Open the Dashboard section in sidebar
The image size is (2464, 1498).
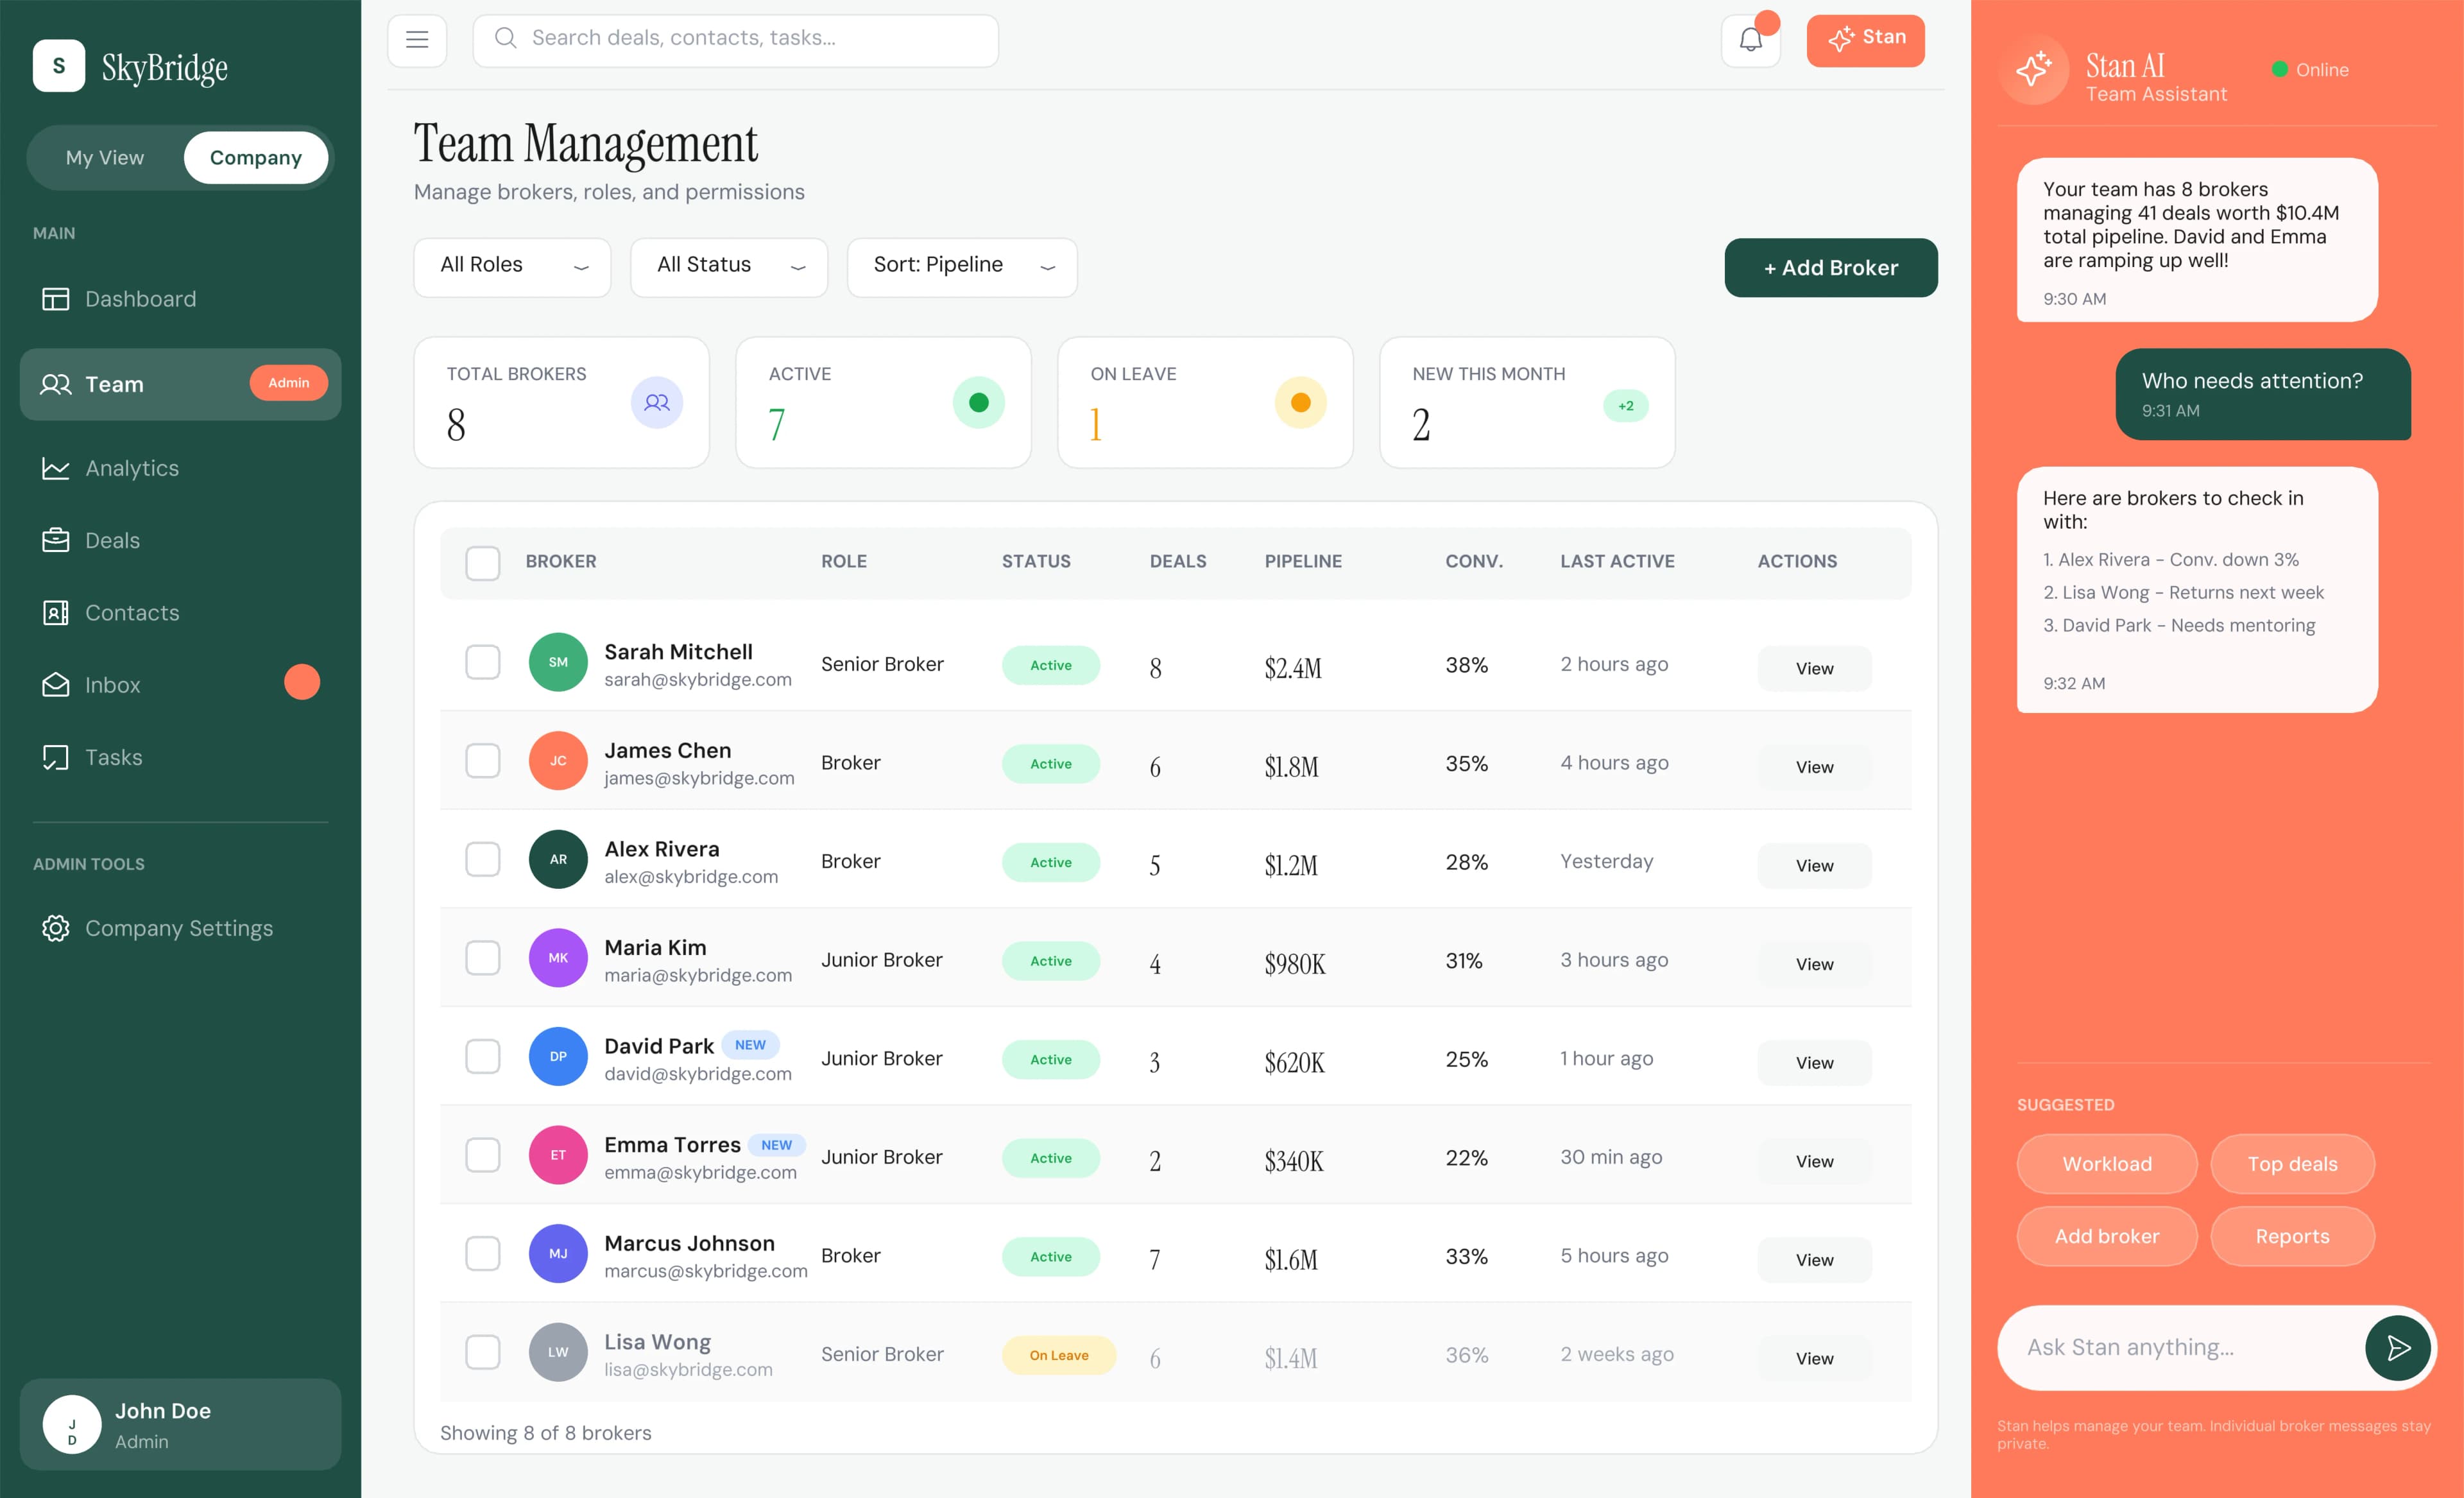point(140,298)
